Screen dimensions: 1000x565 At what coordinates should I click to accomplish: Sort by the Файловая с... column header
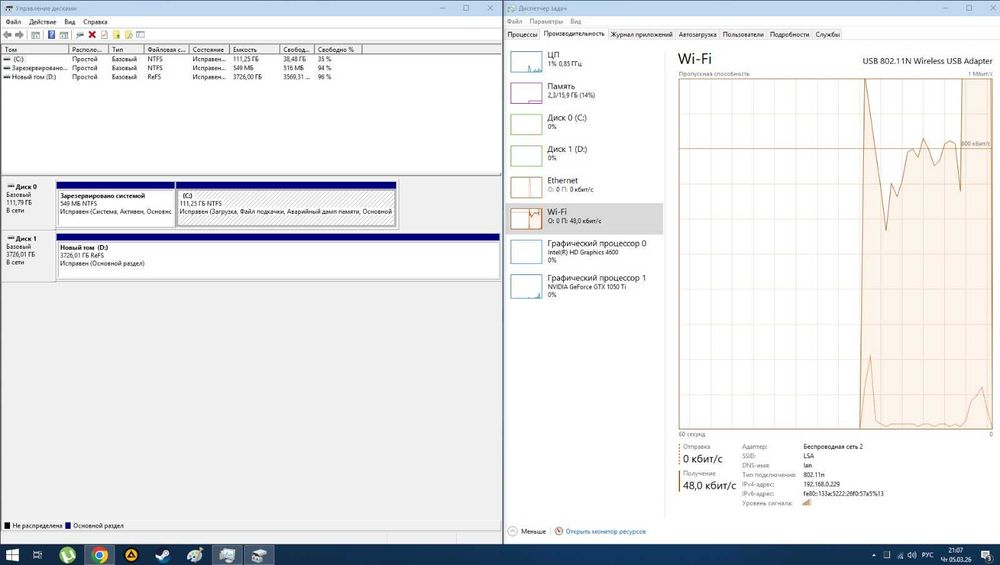pos(166,49)
